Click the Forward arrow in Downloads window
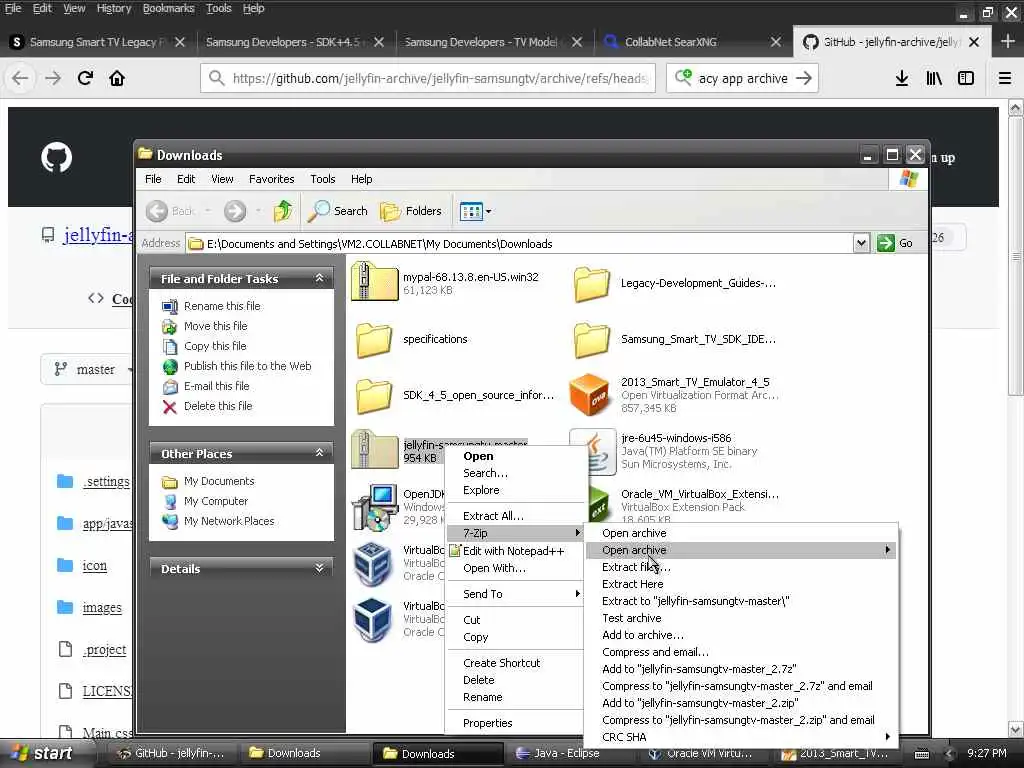Viewport: 1024px width, 768px height. pyautogui.click(x=235, y=211)
